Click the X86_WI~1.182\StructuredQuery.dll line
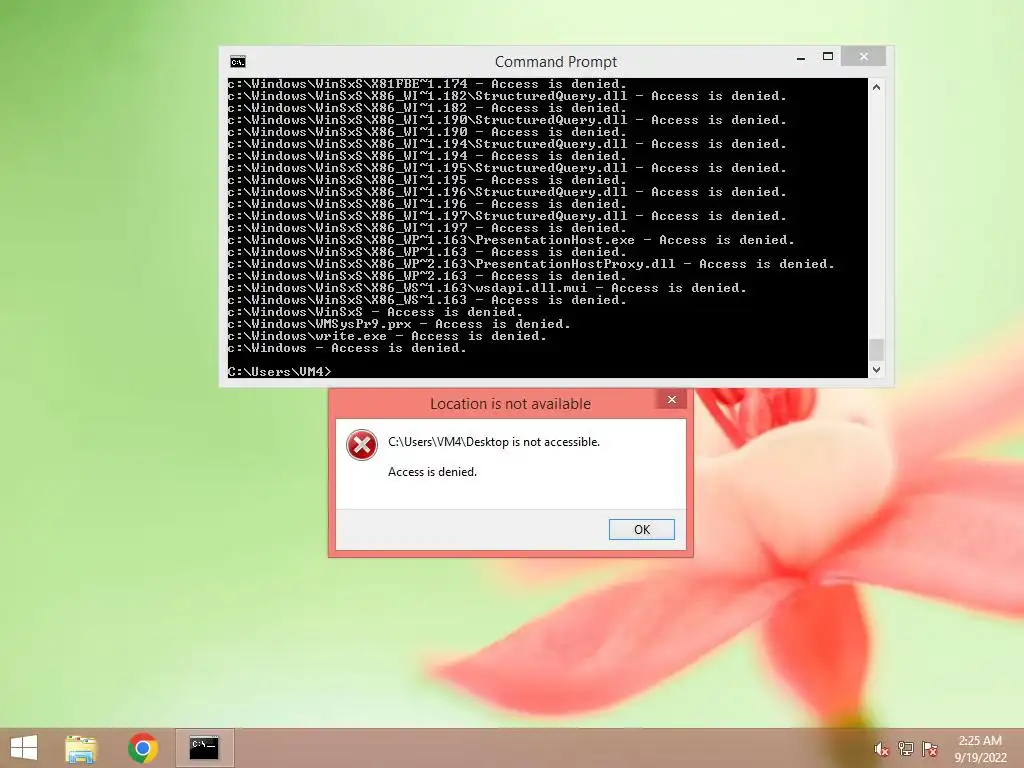The width and height of the screenshot is (1024, 768). pos(507,96)
